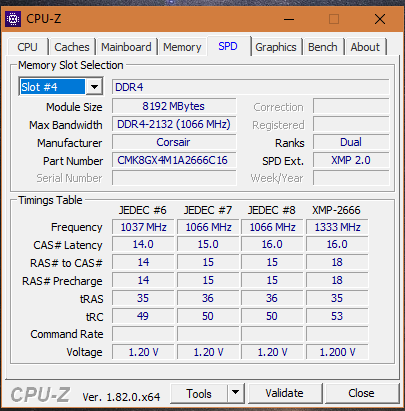Click the Validate button
The height and width of the screenshot is (411, 405).
click(284, 393)
